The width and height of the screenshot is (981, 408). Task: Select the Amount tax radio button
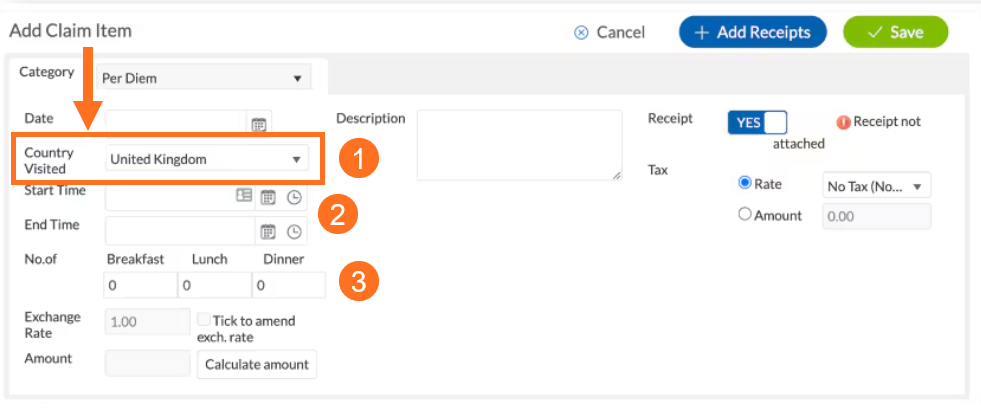(745, 215)
